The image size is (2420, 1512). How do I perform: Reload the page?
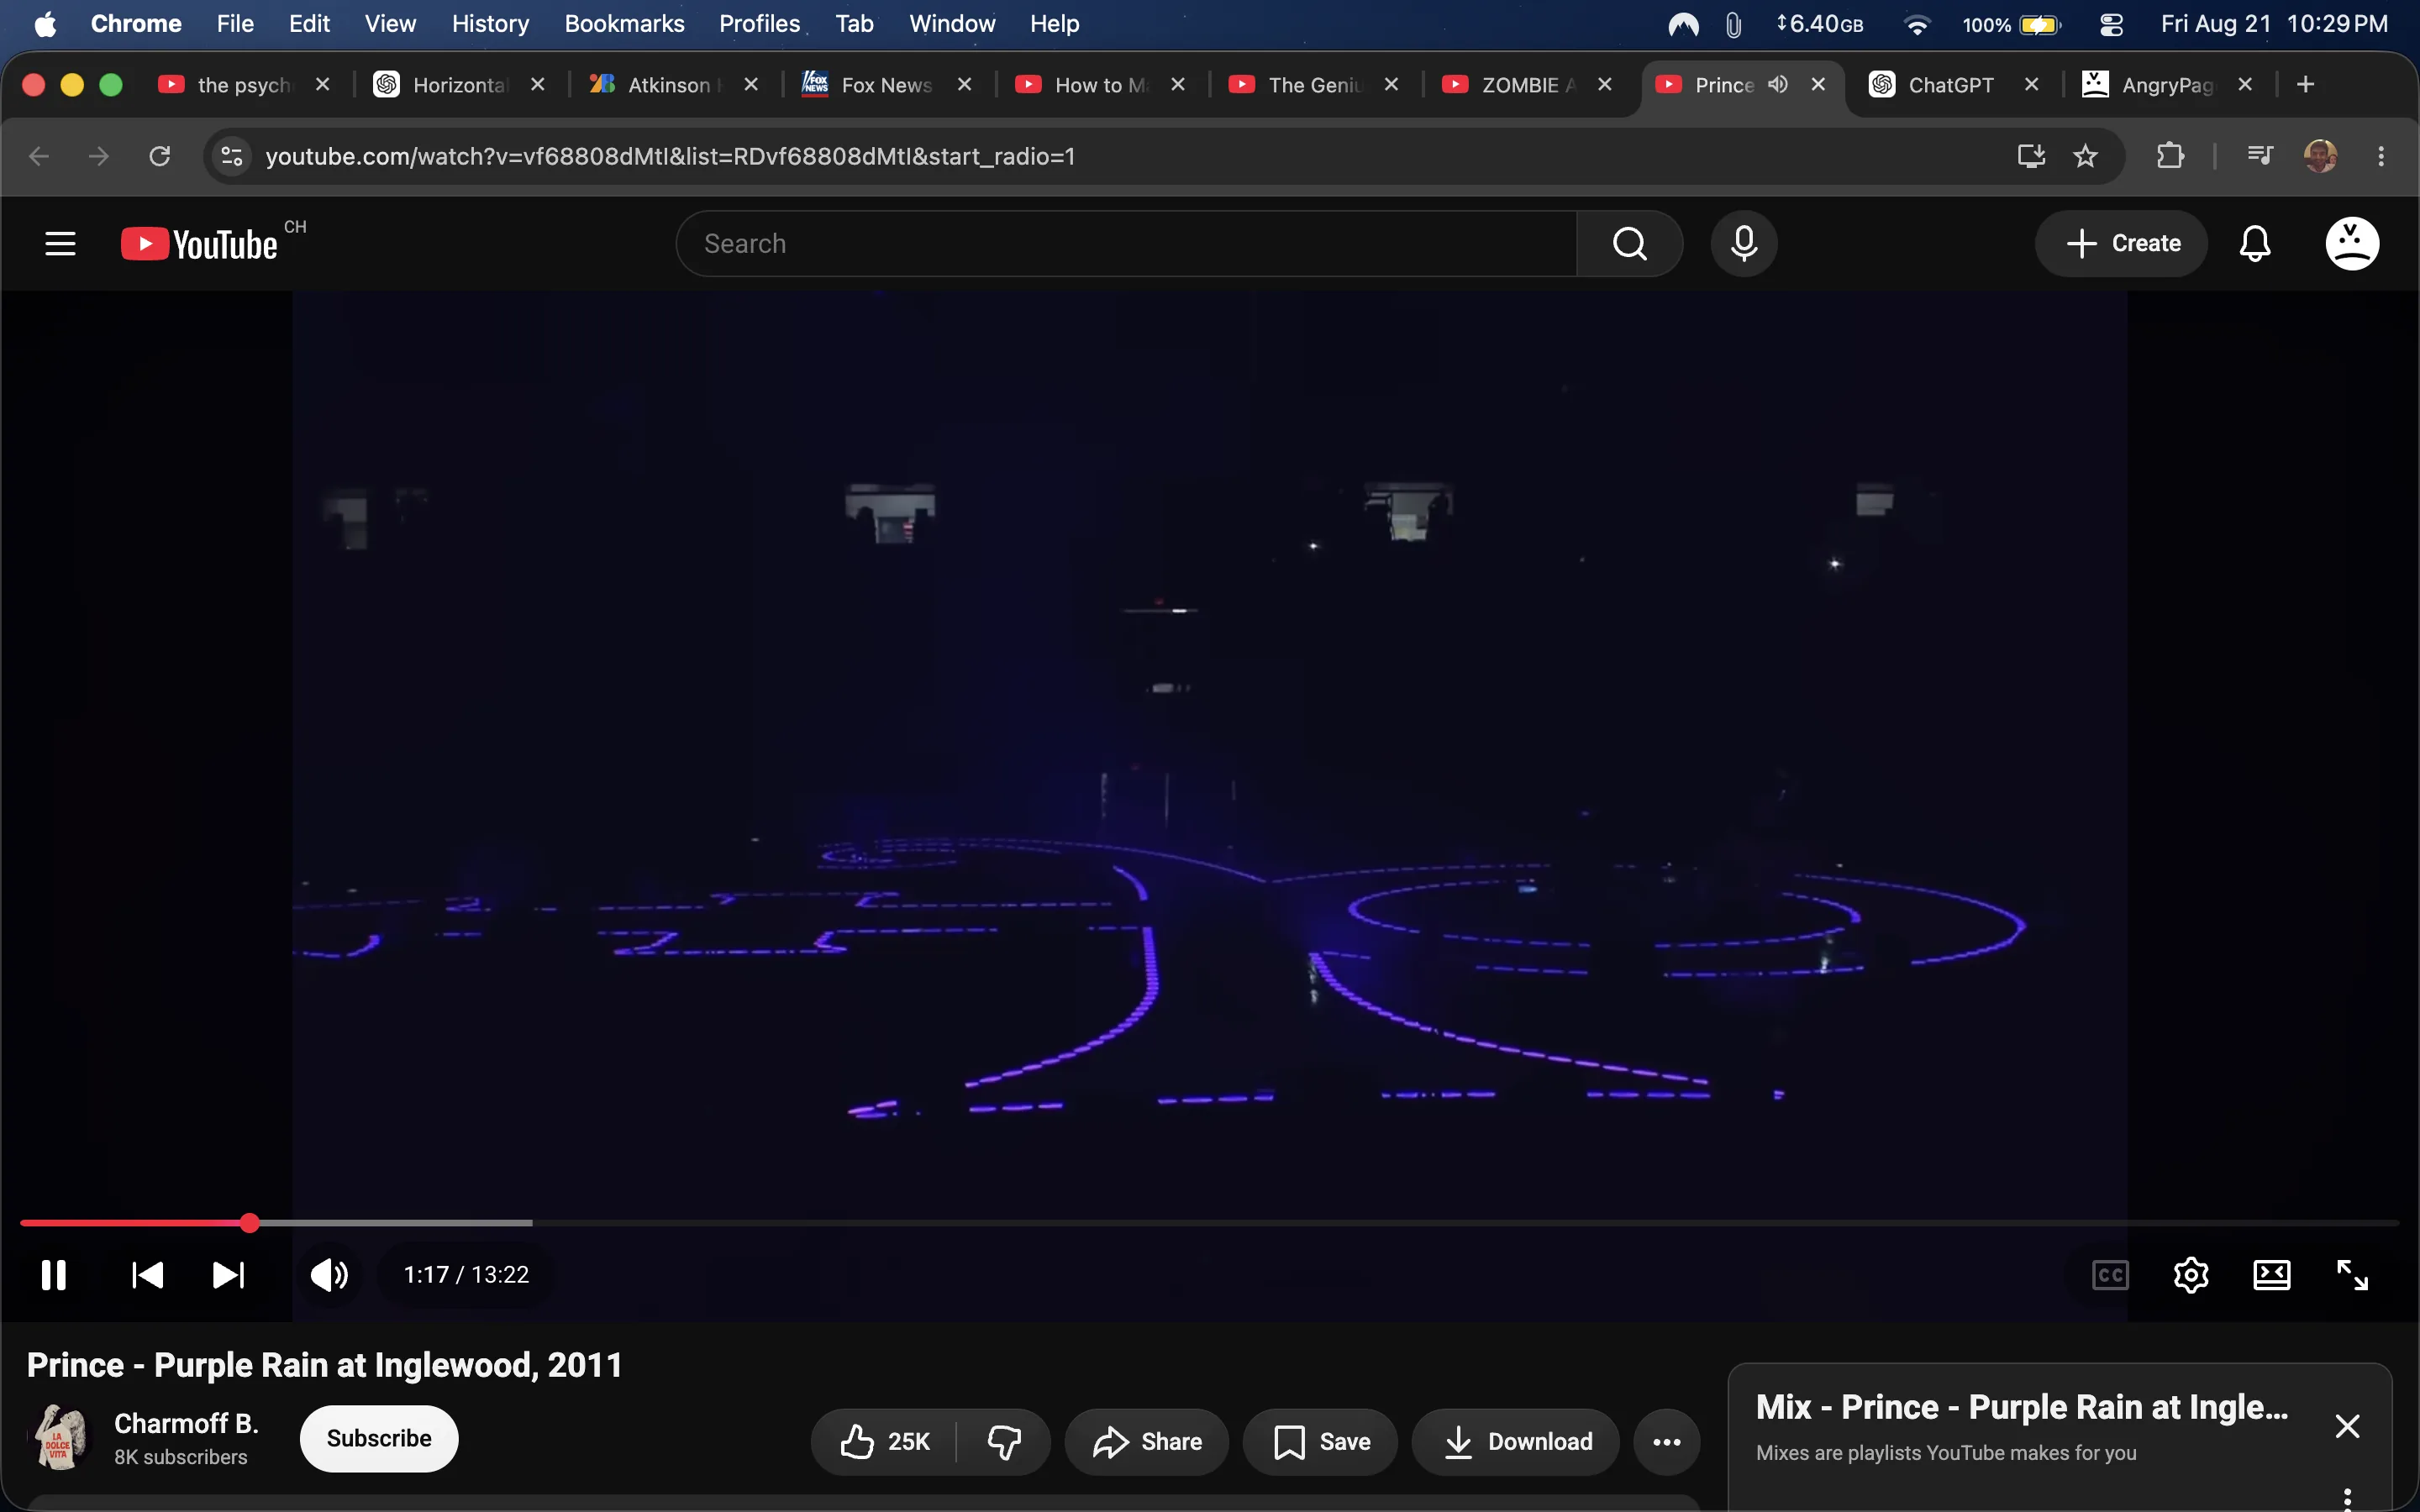(159, 156)
